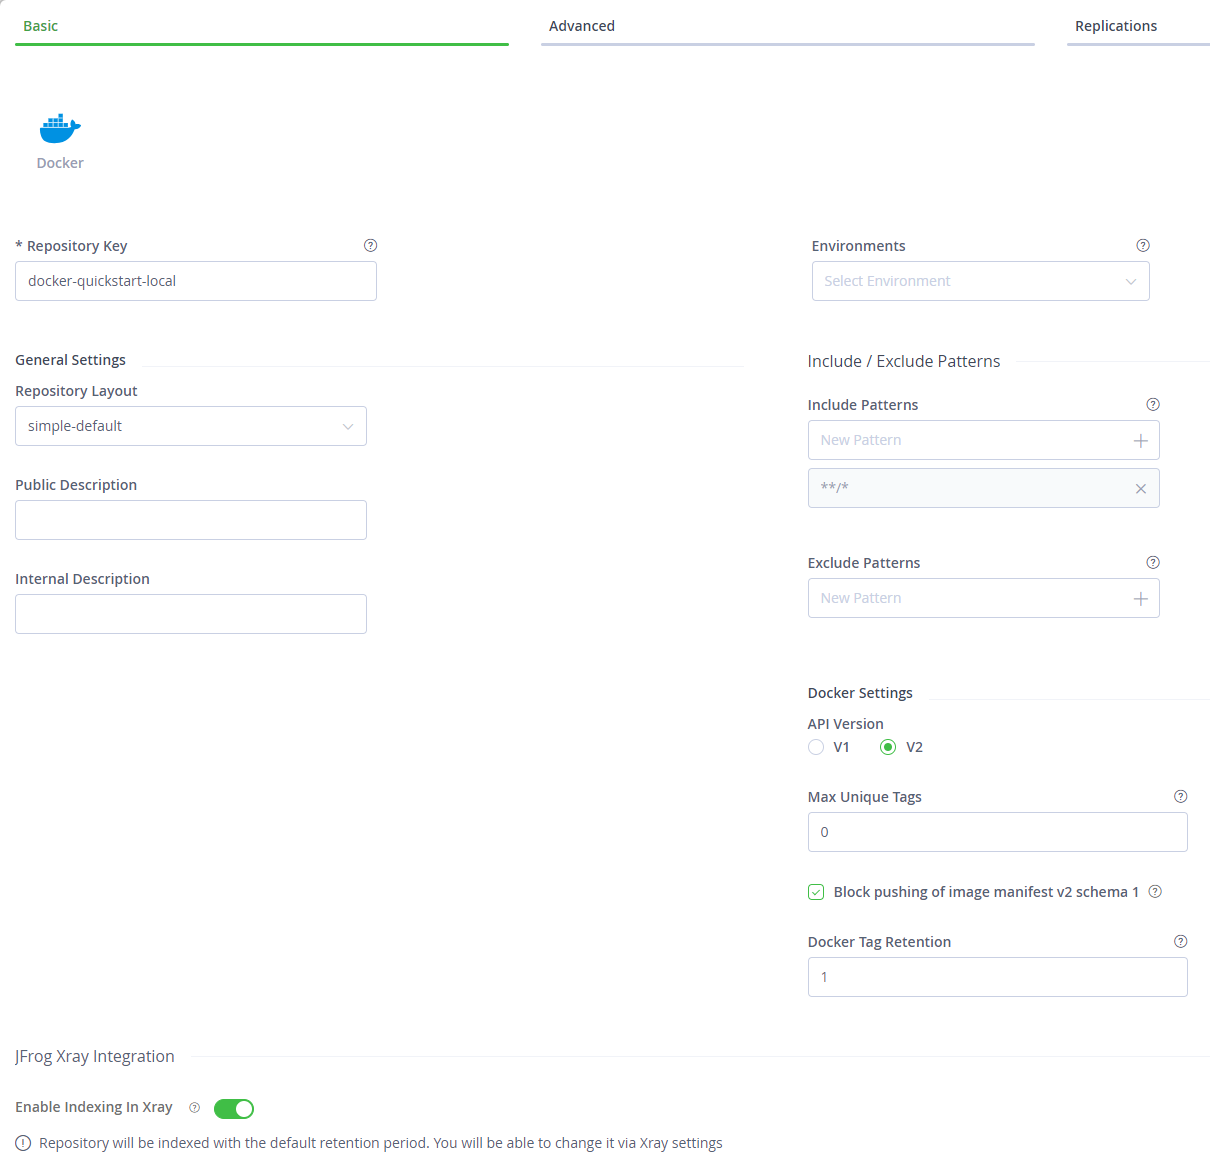
Task: Switch to the Advanced tab
Action: (x=582, y=26)
